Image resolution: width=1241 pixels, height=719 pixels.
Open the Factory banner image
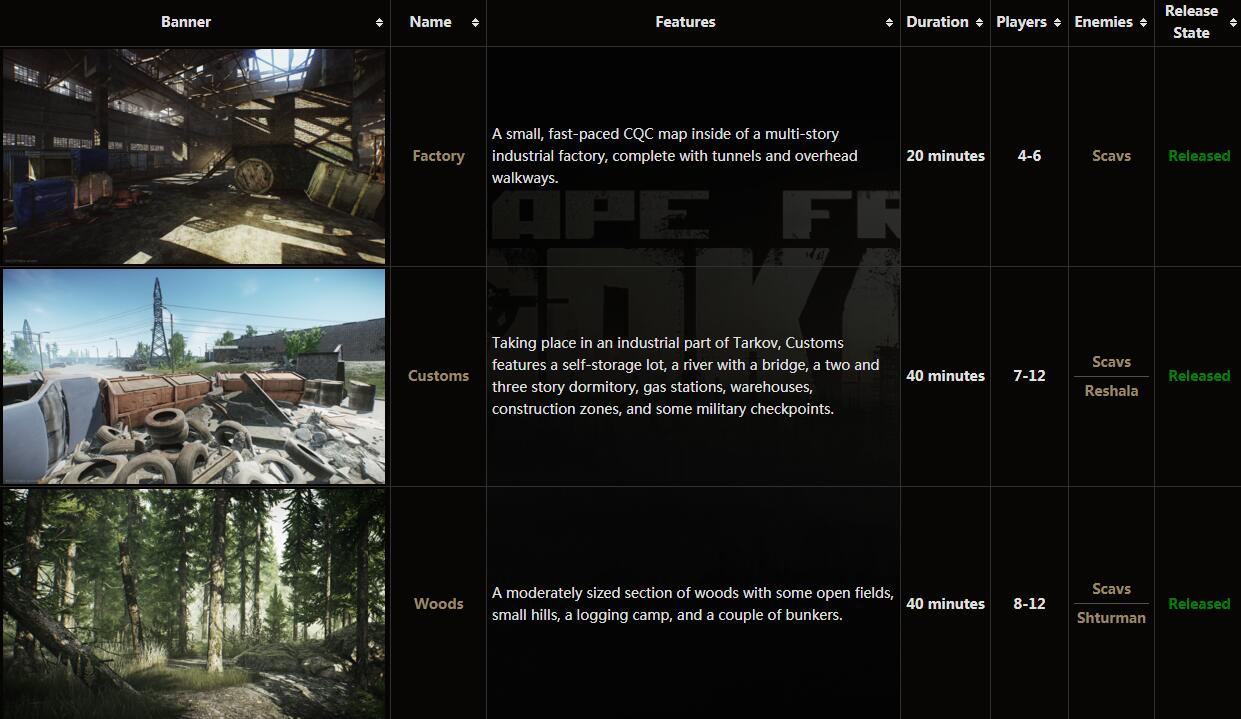(194, 157)
